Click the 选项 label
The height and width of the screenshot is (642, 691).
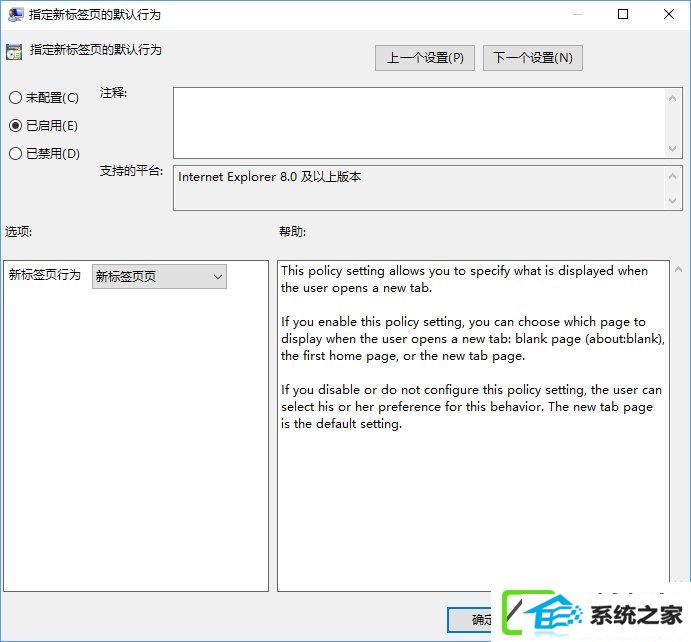(x=18, y=231)
